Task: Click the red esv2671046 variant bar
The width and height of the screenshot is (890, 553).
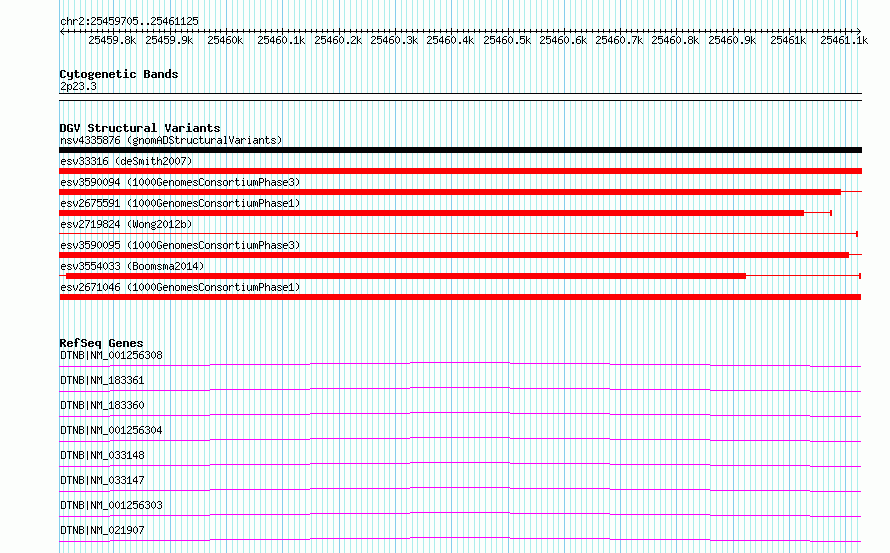Action: point(460,297)
